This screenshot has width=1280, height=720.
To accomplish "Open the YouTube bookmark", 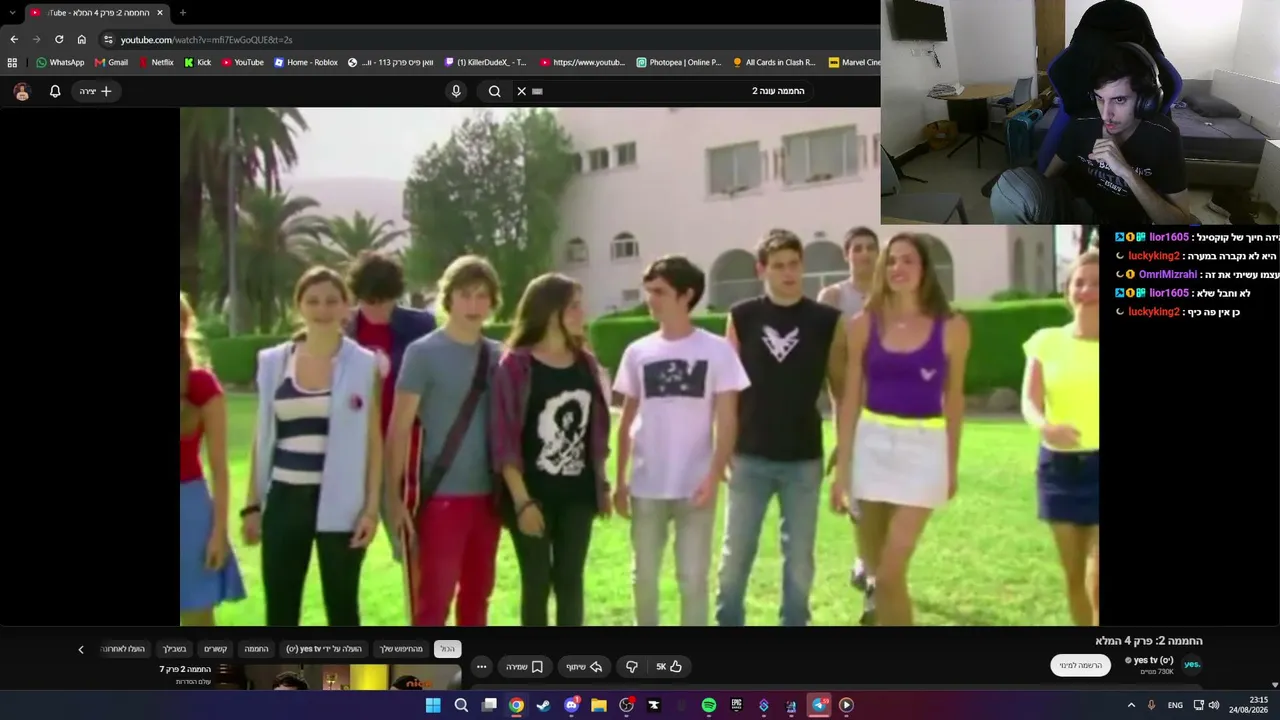I will (x=243, y=62).
